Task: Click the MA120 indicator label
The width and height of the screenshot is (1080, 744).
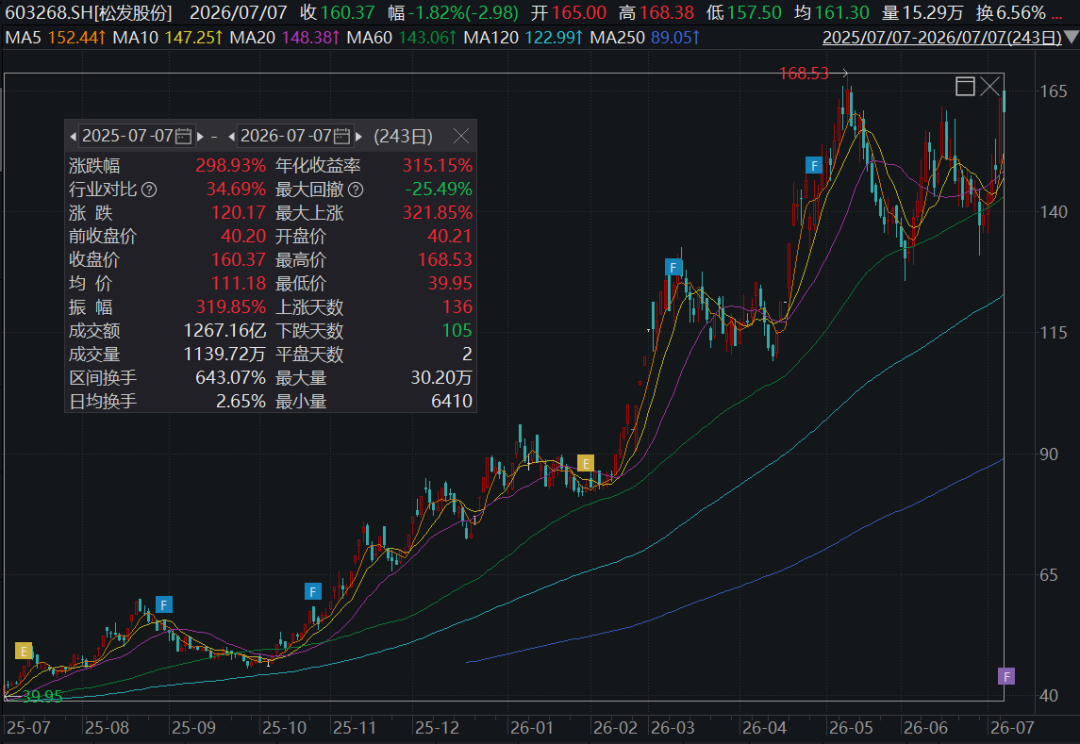Action: pyautogui.click(x=491, y=37)
